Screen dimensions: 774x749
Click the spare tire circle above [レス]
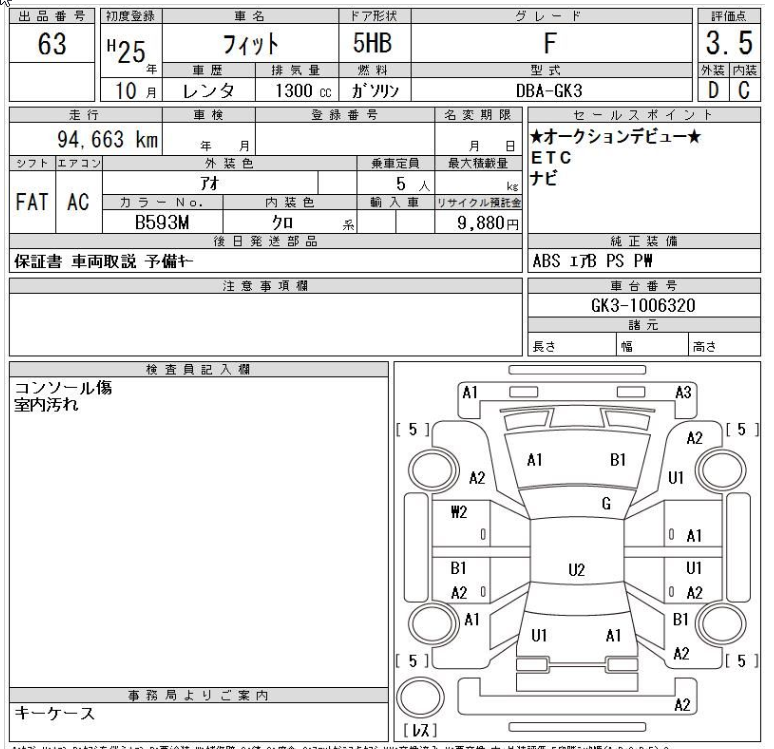coord(420,696)
